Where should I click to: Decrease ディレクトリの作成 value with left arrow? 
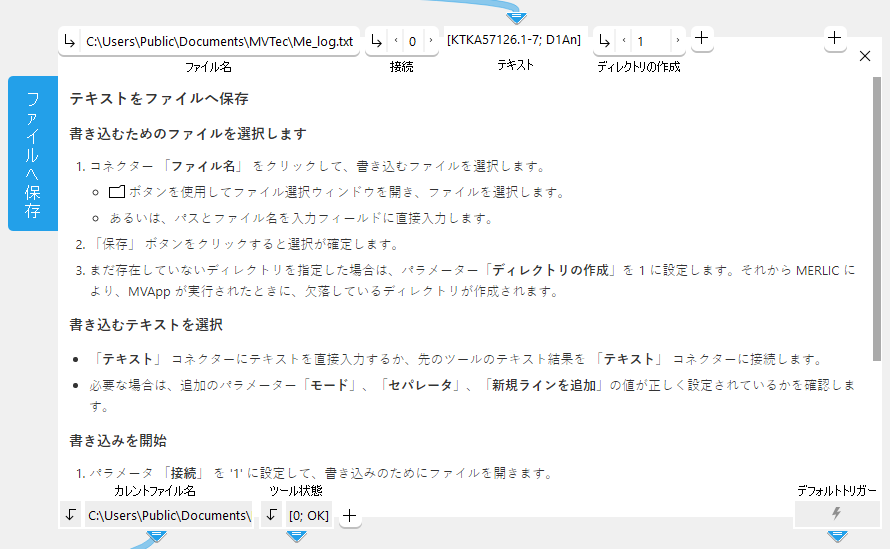pos(624,41)
